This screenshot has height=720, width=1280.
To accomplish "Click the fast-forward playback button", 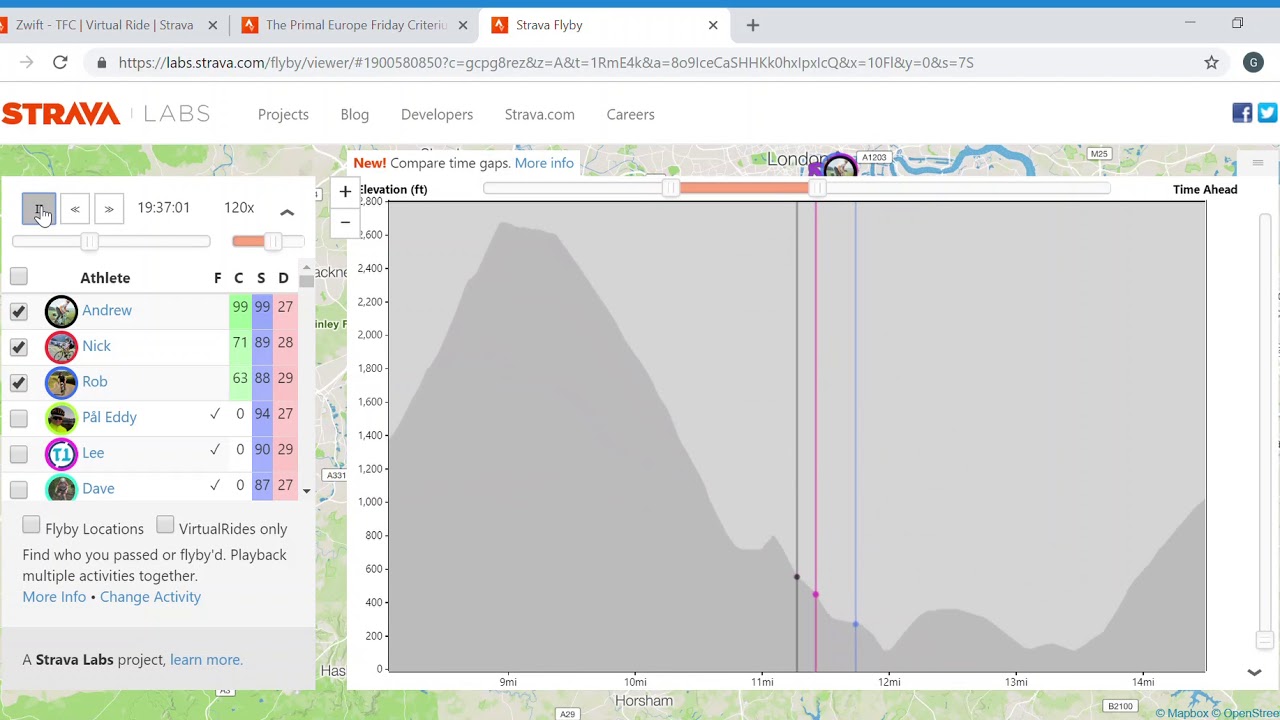I will pyautogui.click(x=109, y=209).
